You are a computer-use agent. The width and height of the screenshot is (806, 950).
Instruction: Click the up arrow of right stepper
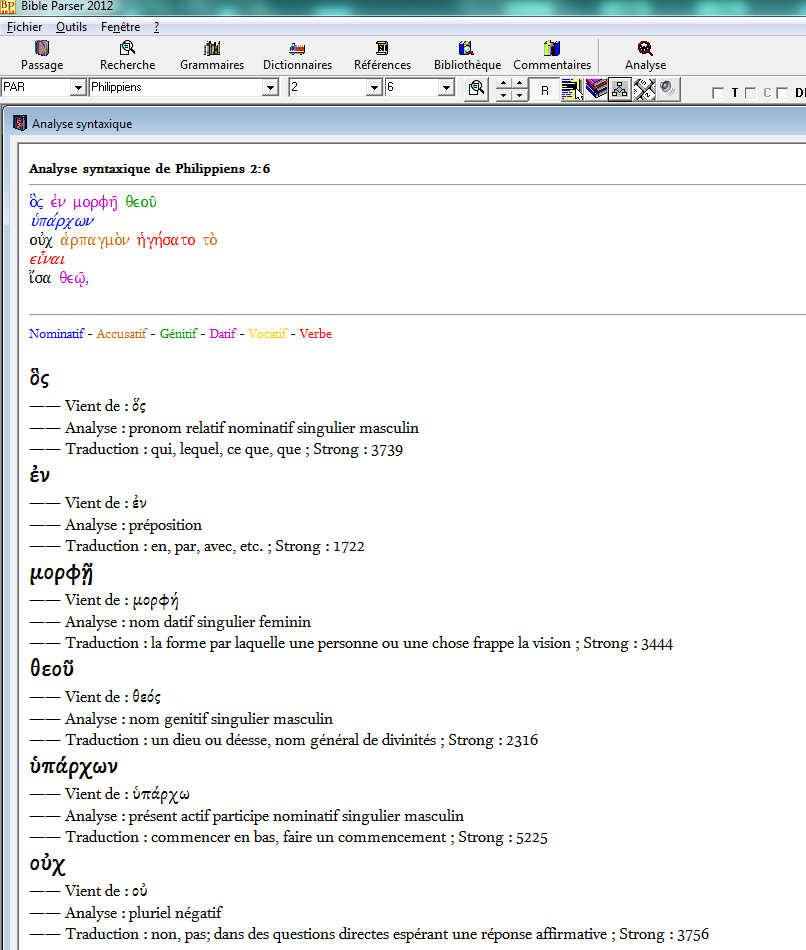point(520,84)
